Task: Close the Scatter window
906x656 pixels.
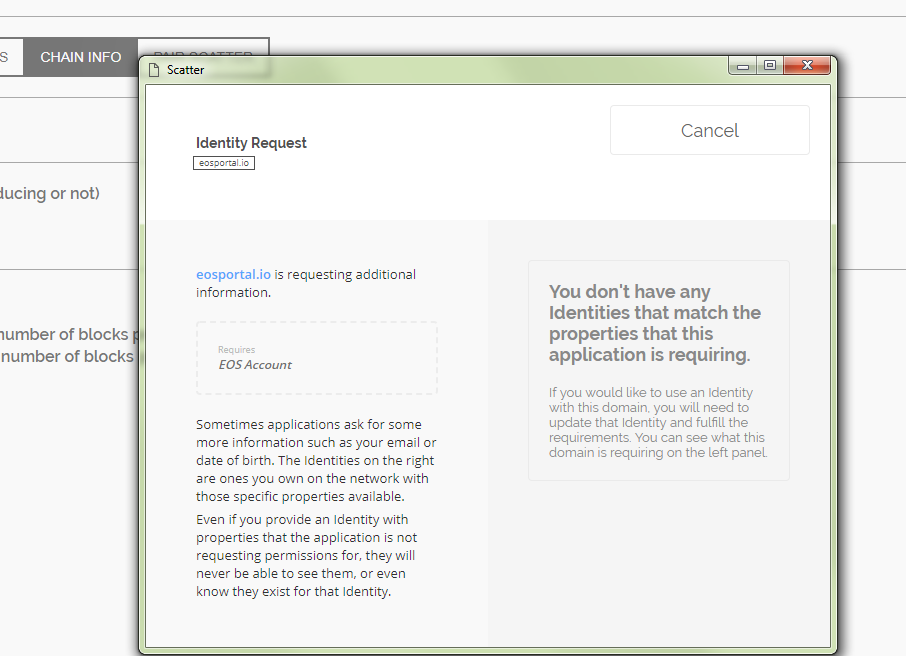Action: coord(807,65)
